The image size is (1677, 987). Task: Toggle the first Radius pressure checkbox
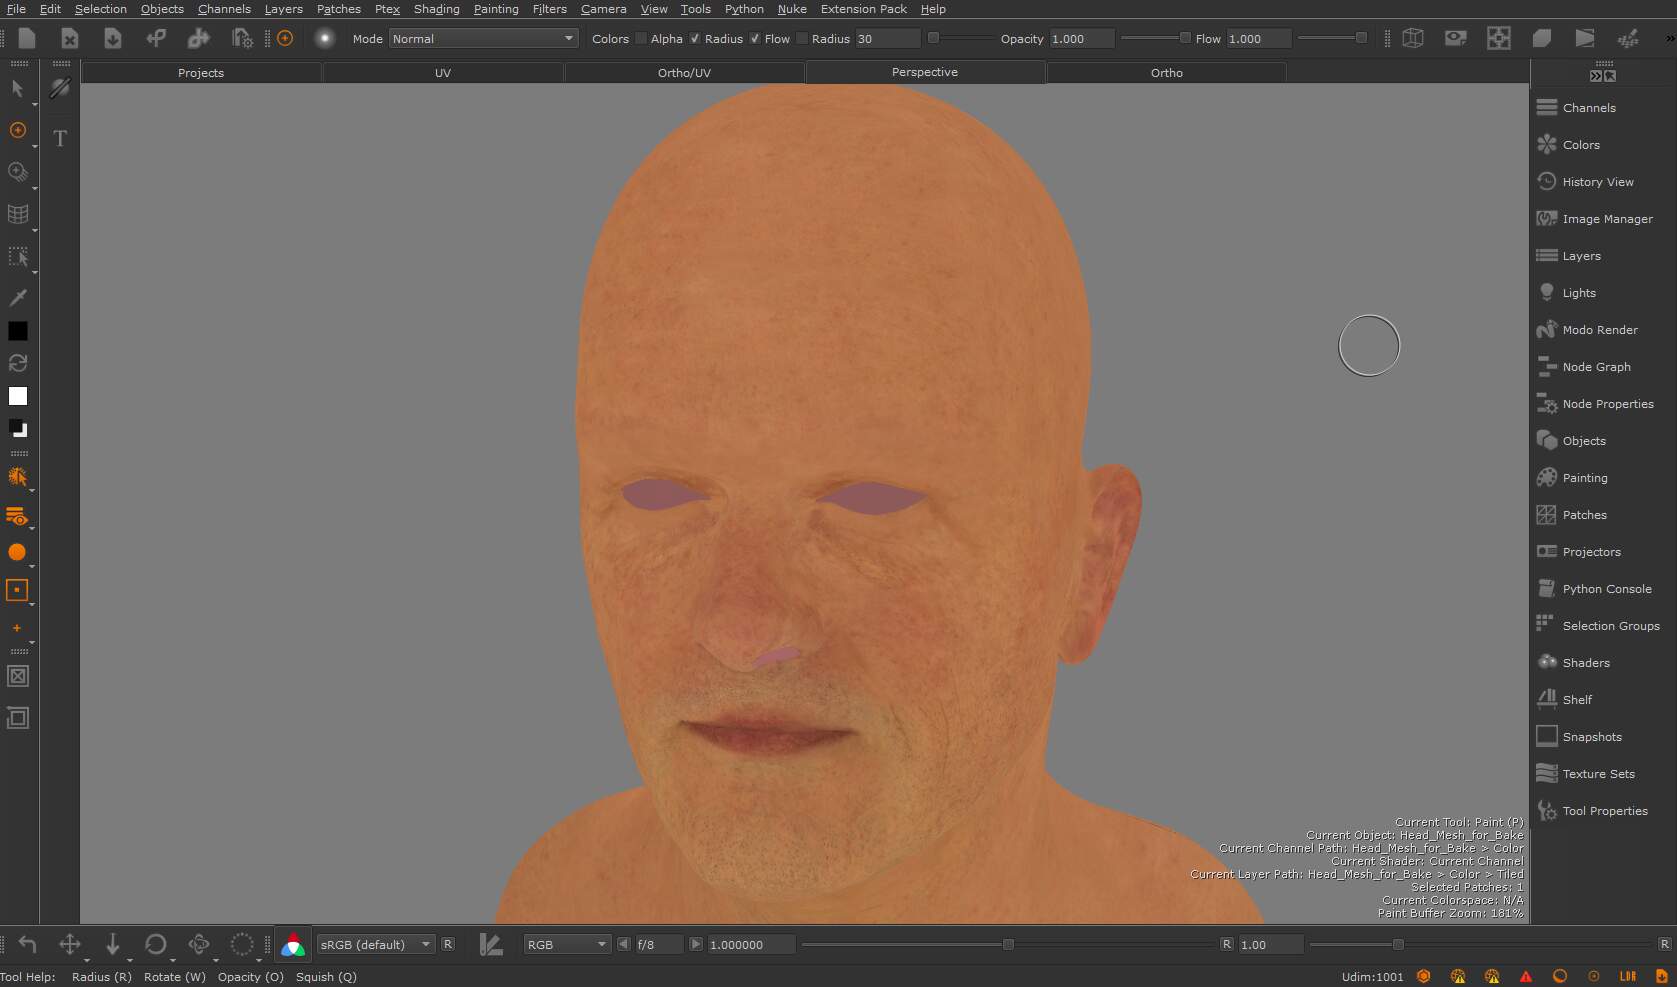755,39
